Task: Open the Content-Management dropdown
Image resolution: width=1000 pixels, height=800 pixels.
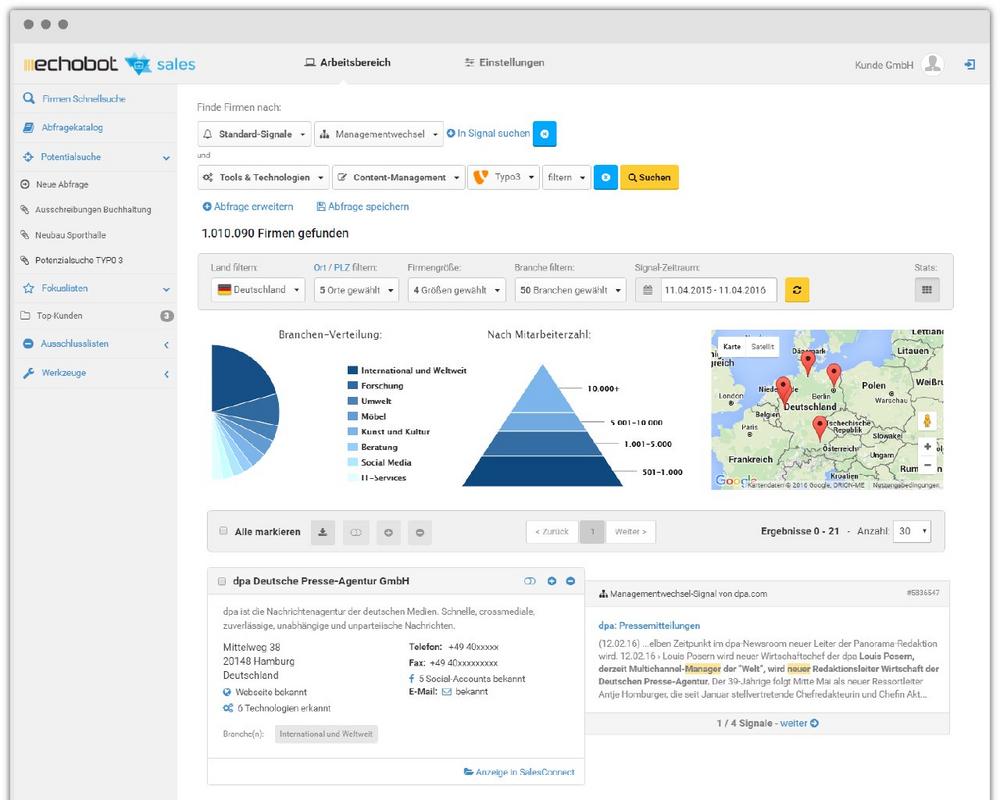Action: pyautogui.click(x=398, y=177)
